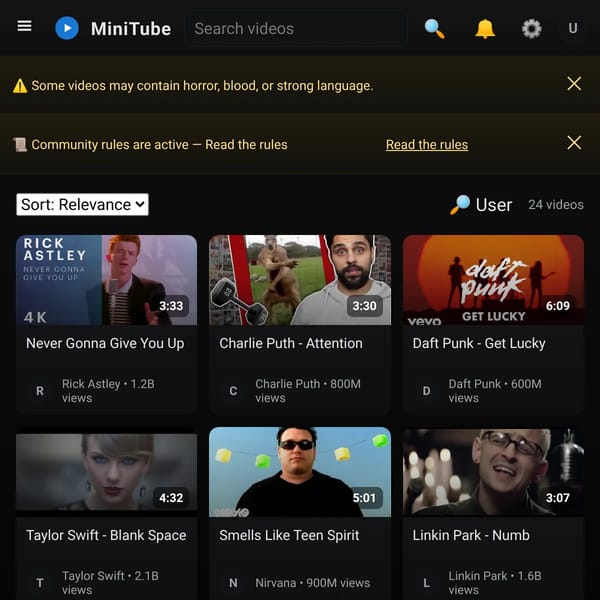The image size is (600, 600).
Task: Click "Taylor Swift • 2.1B views" text
Action: (110, 583)
